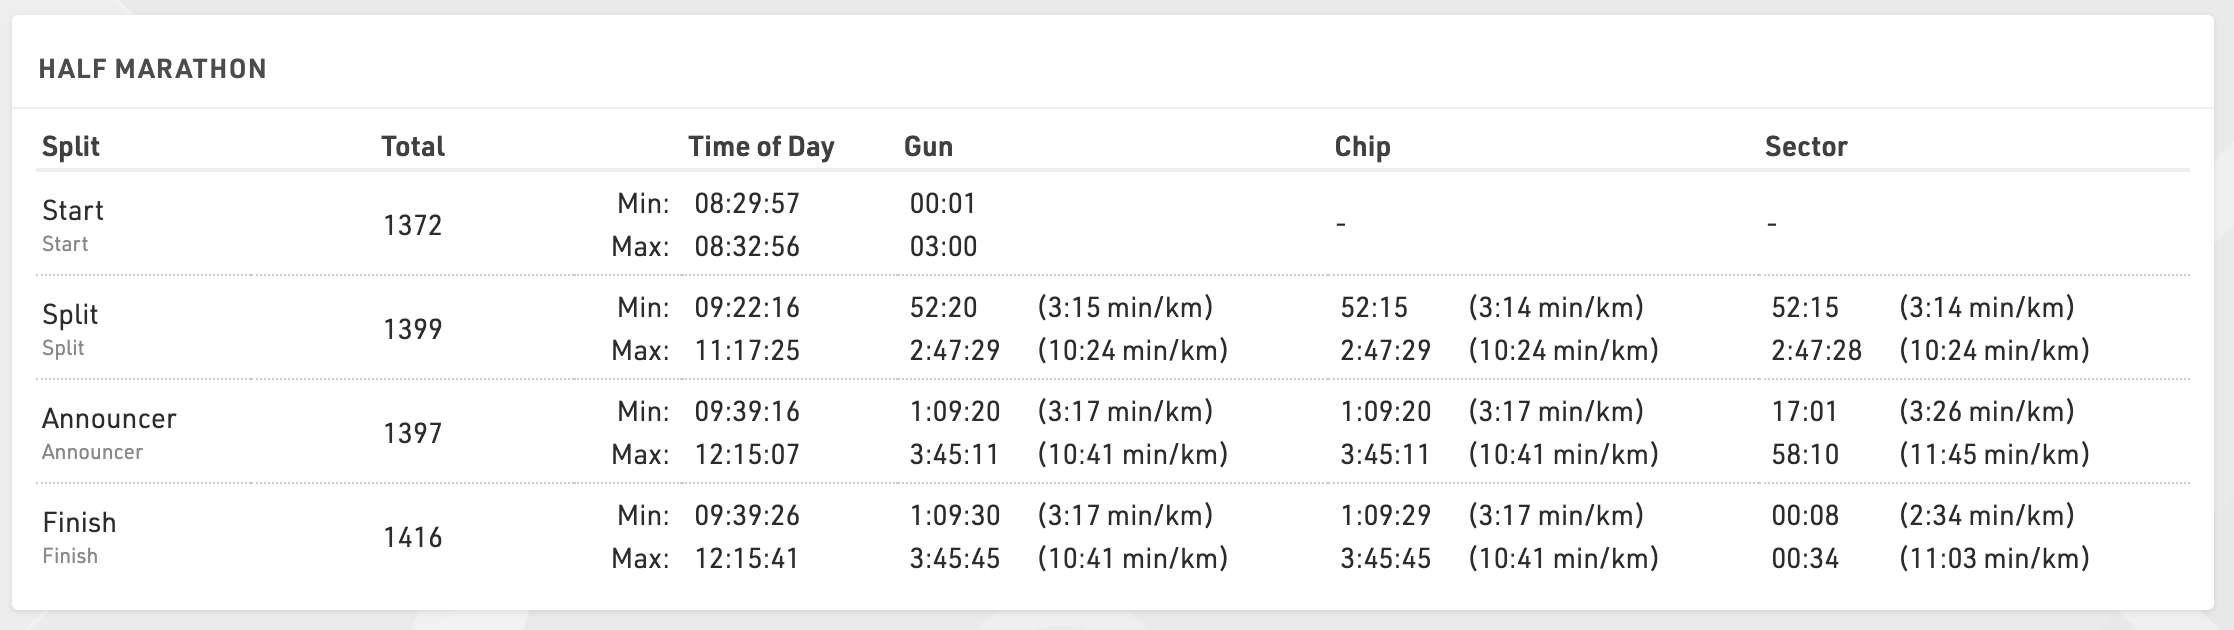2234x630 pixels.
Task: Open the Announcer row label
Action: [x=109, y=419]
